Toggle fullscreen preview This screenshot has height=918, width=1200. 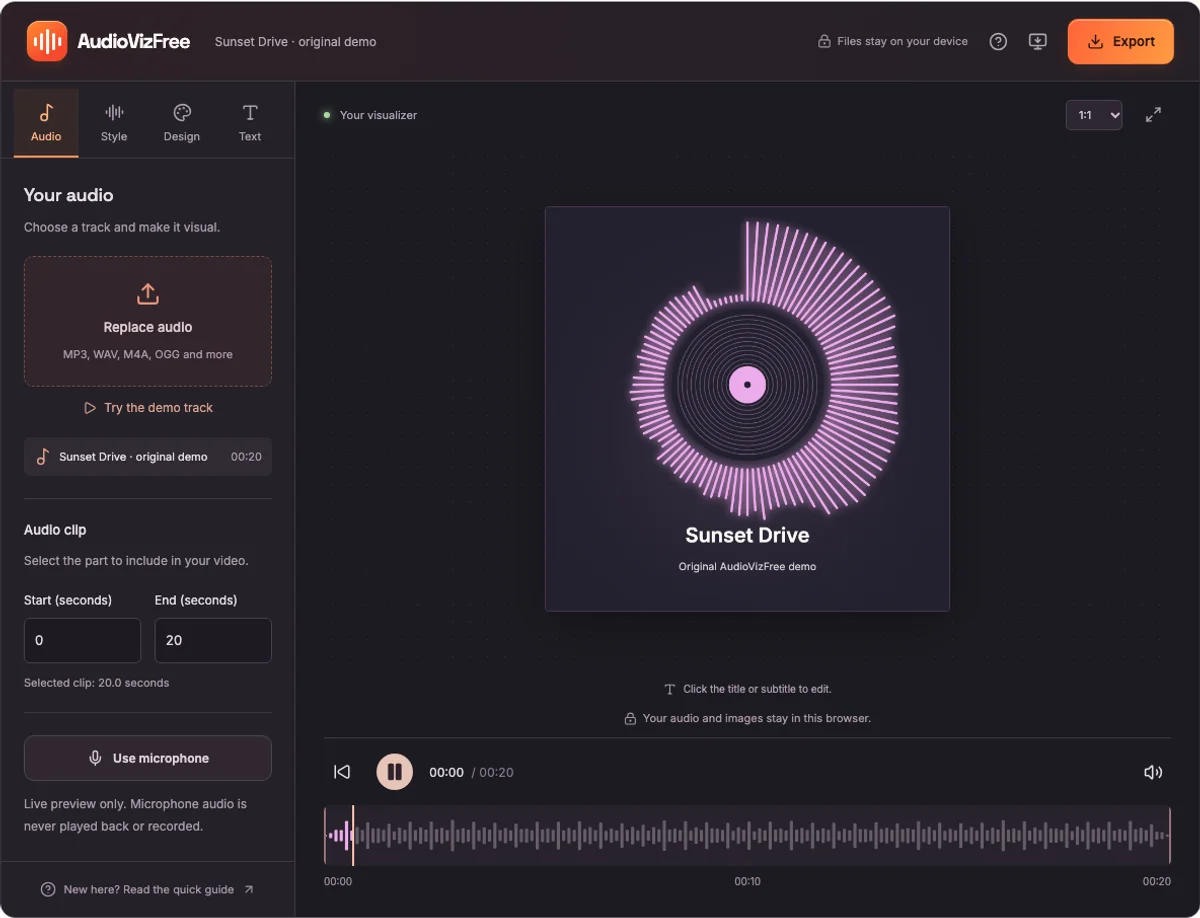[1153, 115]
